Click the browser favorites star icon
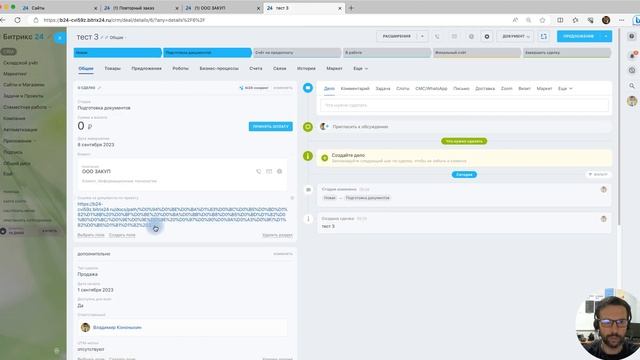640x360 pixels. (542, 20)
